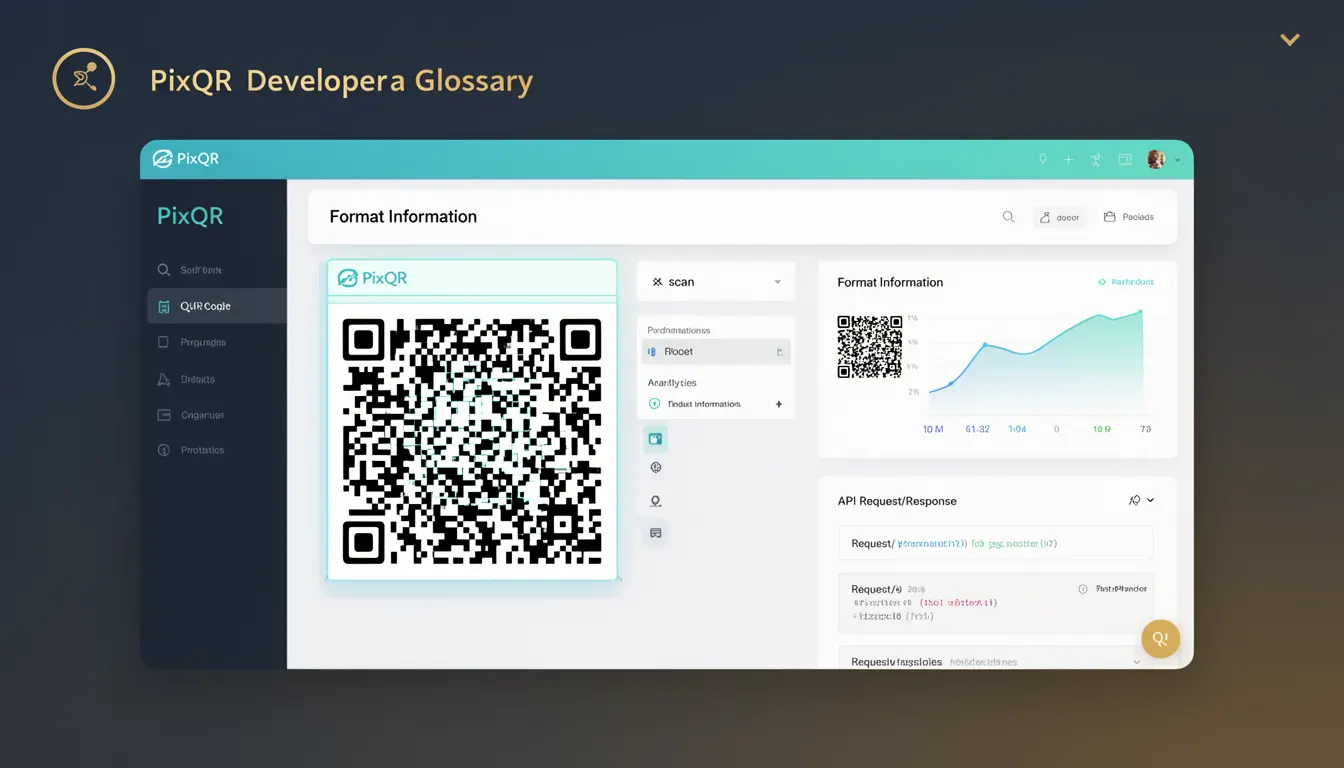The height and width of the screenshot is (768, 1344).
Task: Click the small QR thumbnail beside the chart
Action: (870, 347)
